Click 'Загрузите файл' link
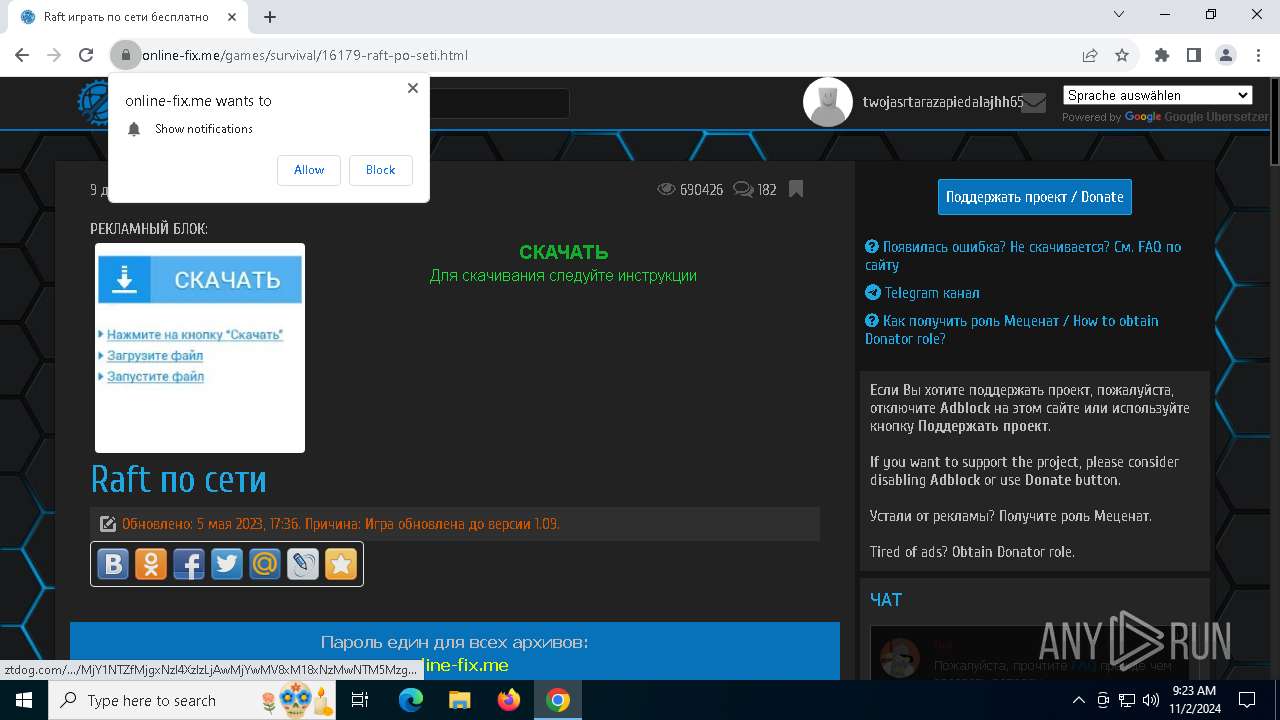 [x=155, y=356]
